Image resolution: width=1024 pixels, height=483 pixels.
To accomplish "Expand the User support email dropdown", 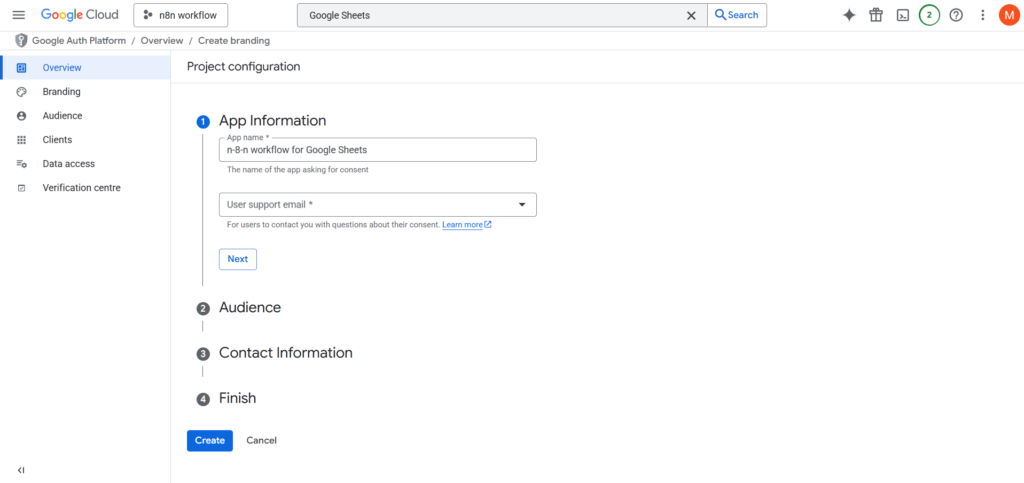I will (x=378, y=205).
